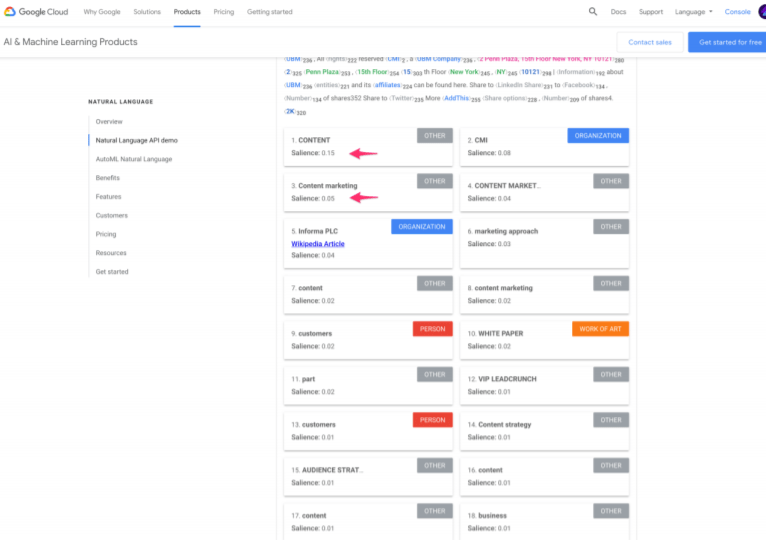Open the Support link
766x540 pixels.
(x=651, y=12)
